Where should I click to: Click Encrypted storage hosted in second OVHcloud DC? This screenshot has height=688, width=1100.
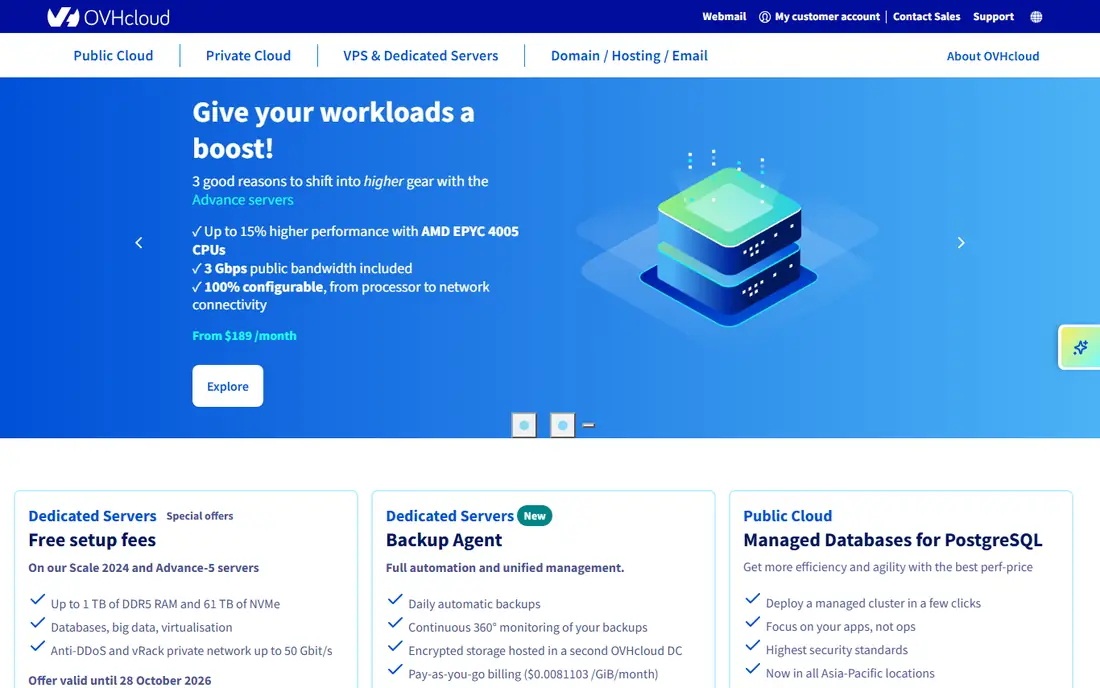545,651
